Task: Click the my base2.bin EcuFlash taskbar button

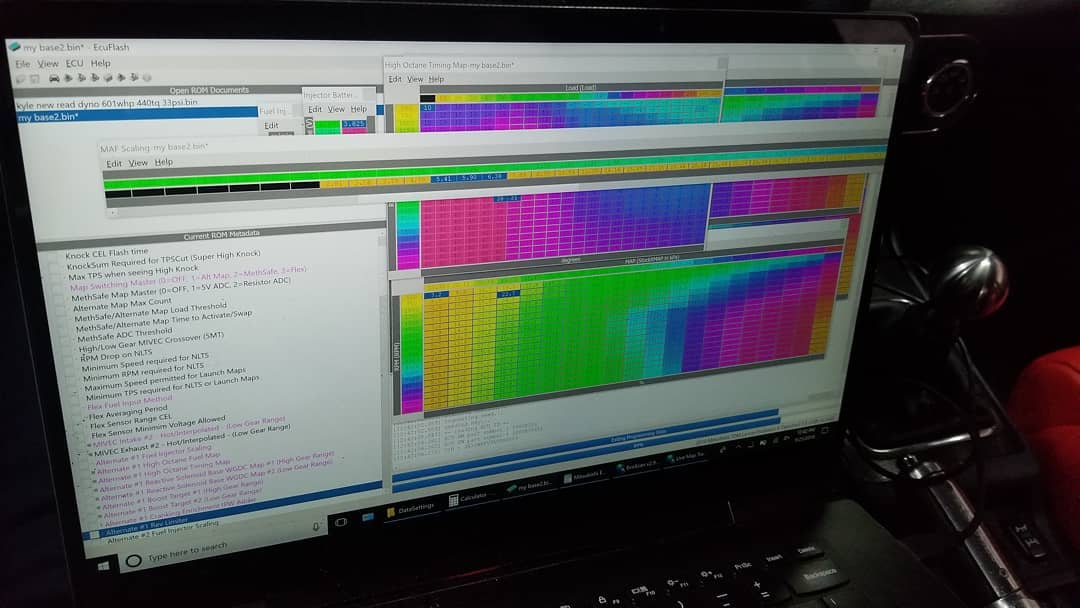Action: 528,486
